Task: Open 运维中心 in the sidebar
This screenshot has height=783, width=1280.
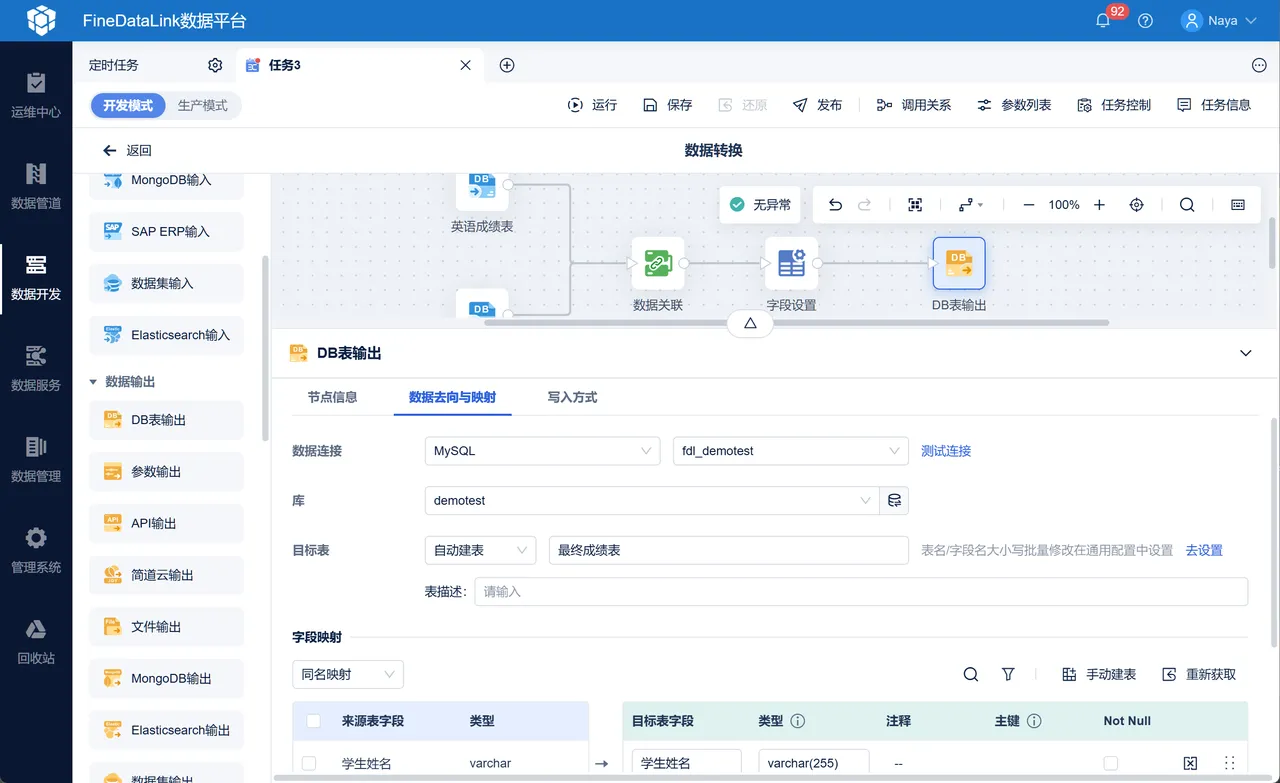Action: 36,95
